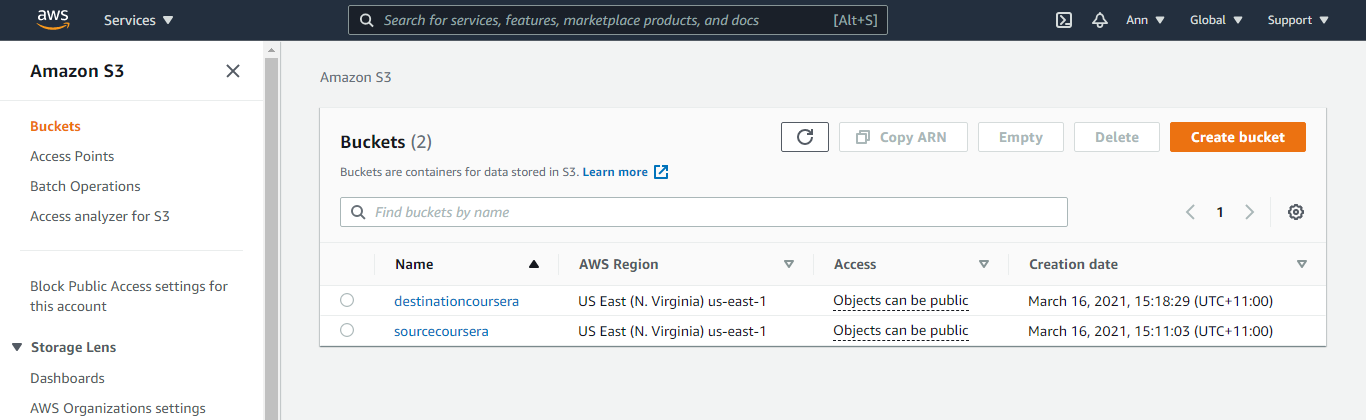Open Batch Operations in sidebar
Screen dimensions: 1366x420
pos(85,186)
